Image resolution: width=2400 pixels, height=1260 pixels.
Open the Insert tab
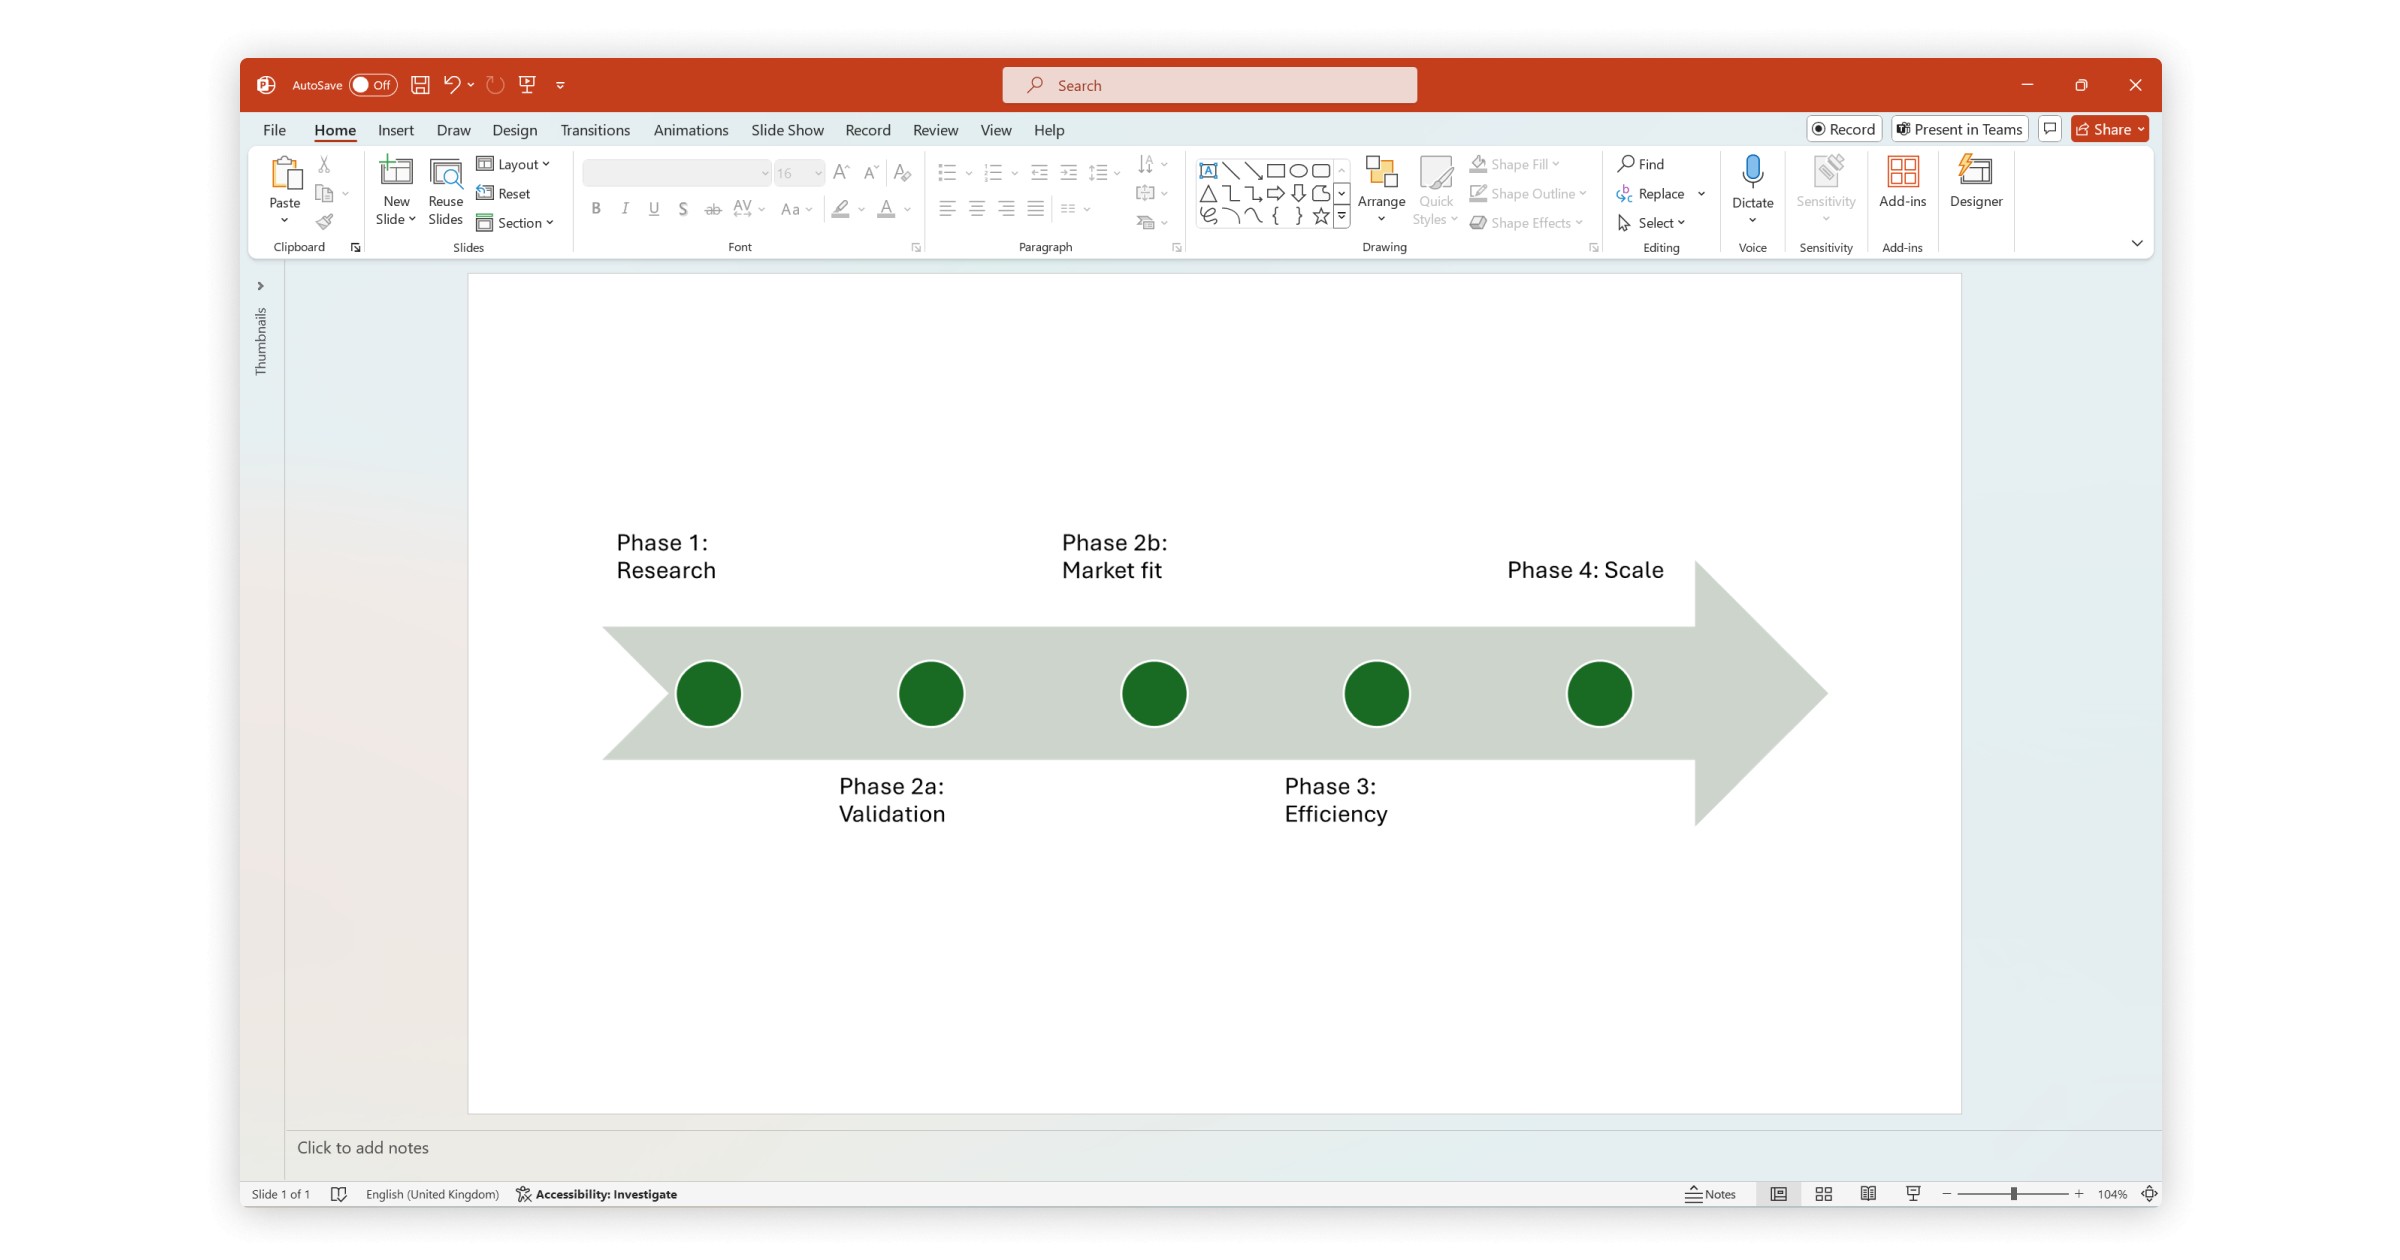pos(395,130)
